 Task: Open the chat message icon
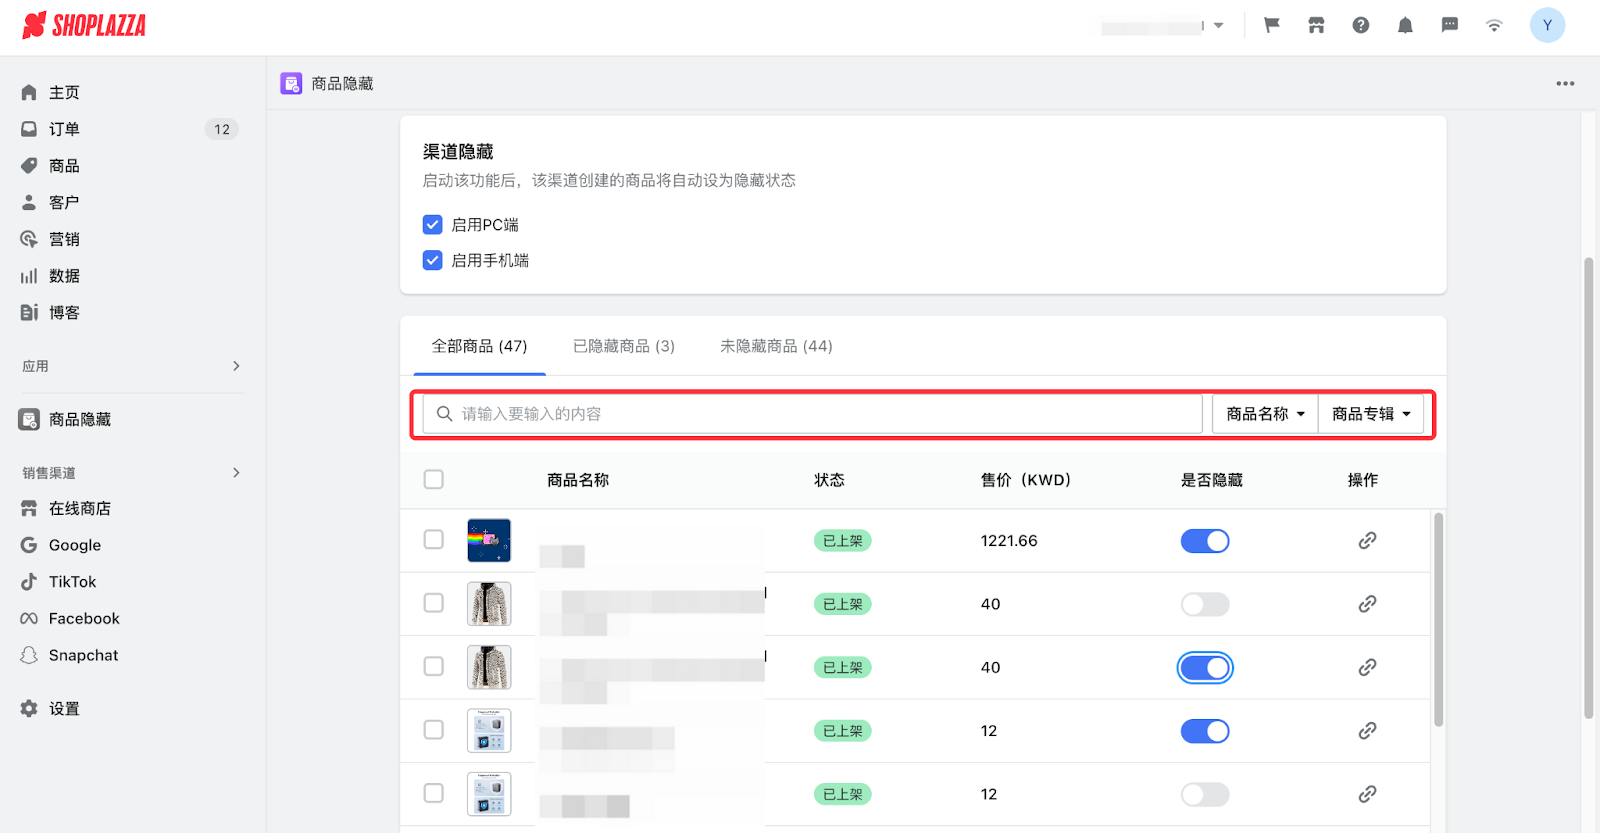[1449, 26]
